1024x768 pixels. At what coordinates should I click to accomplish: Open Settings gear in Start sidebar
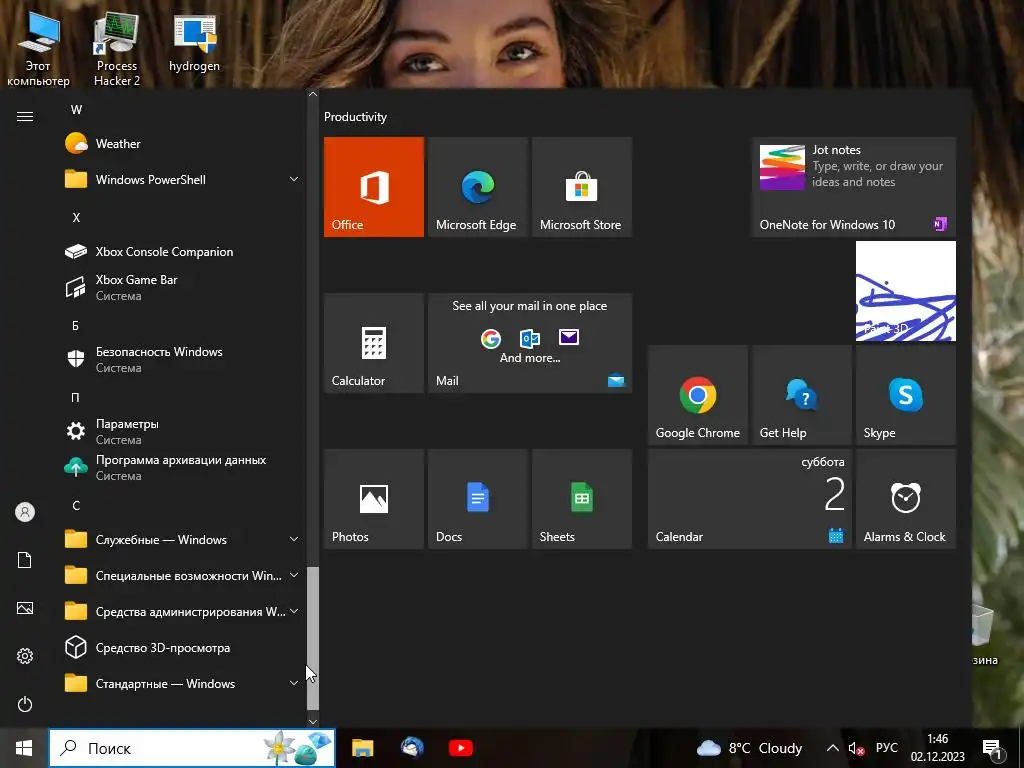(25, 656)
